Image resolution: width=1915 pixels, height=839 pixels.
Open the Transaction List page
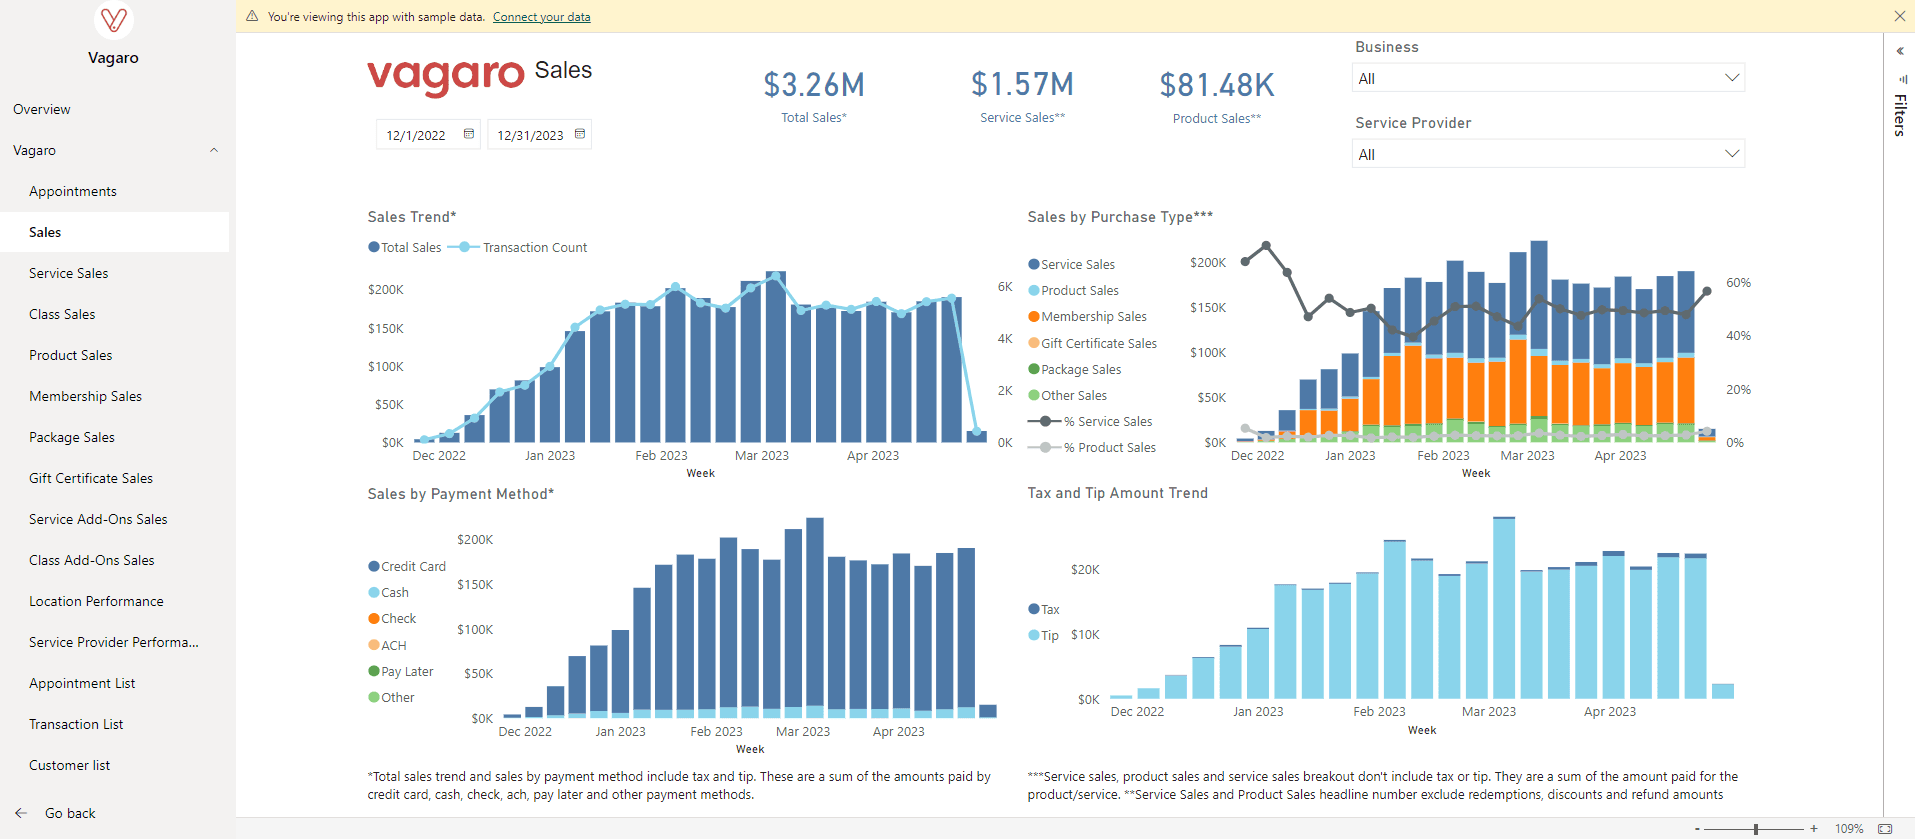76,724
